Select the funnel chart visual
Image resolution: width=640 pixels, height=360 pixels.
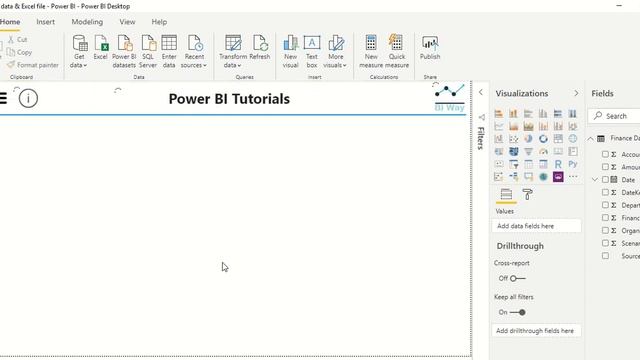click(529, 151)
